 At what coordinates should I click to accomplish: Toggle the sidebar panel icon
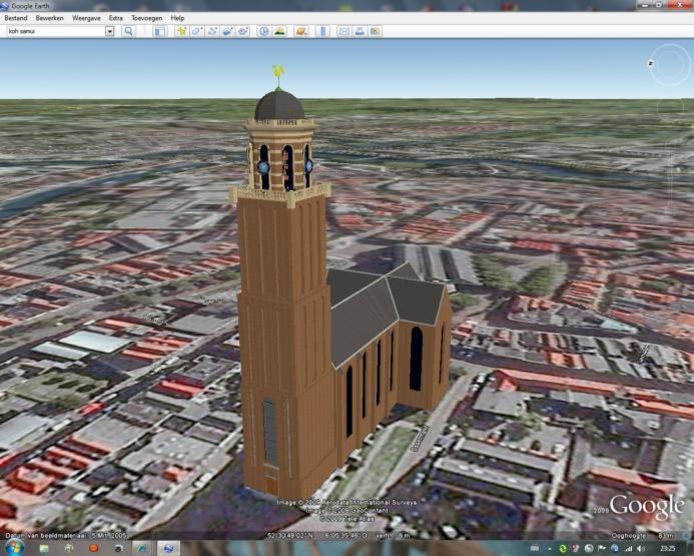coord(160,31)
